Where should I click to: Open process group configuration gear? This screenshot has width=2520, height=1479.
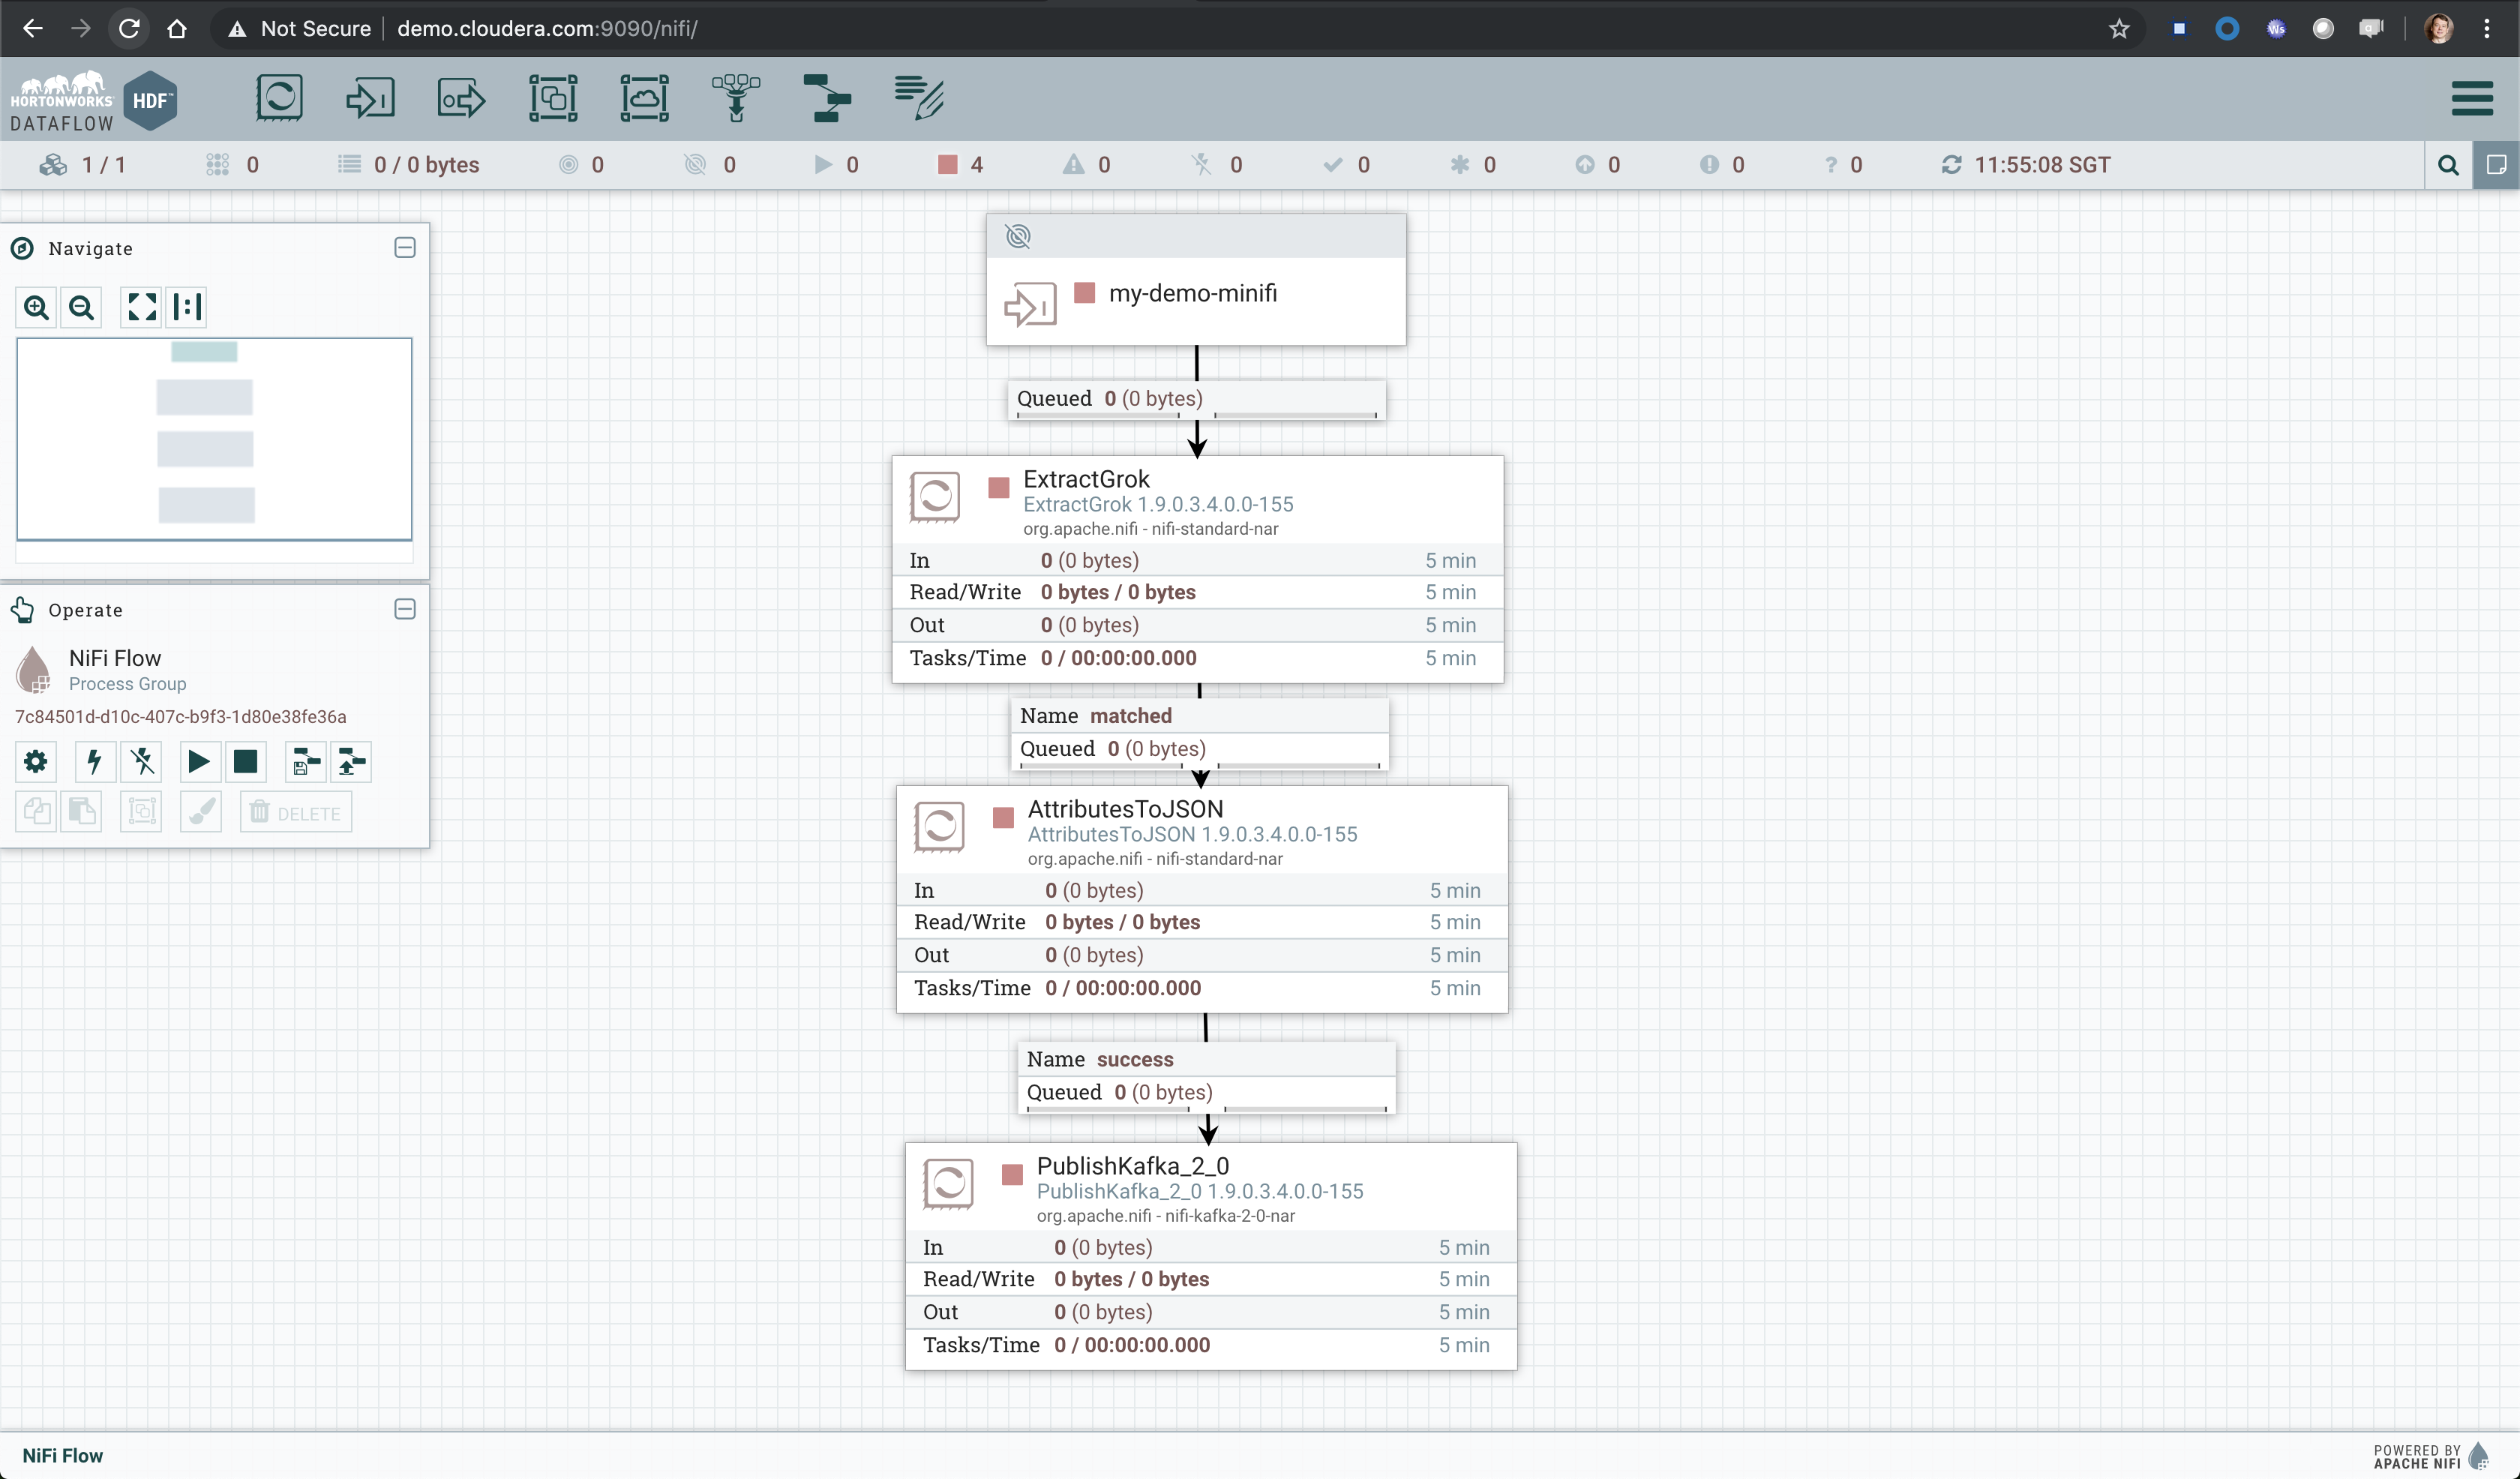click(x=36, y=762)
